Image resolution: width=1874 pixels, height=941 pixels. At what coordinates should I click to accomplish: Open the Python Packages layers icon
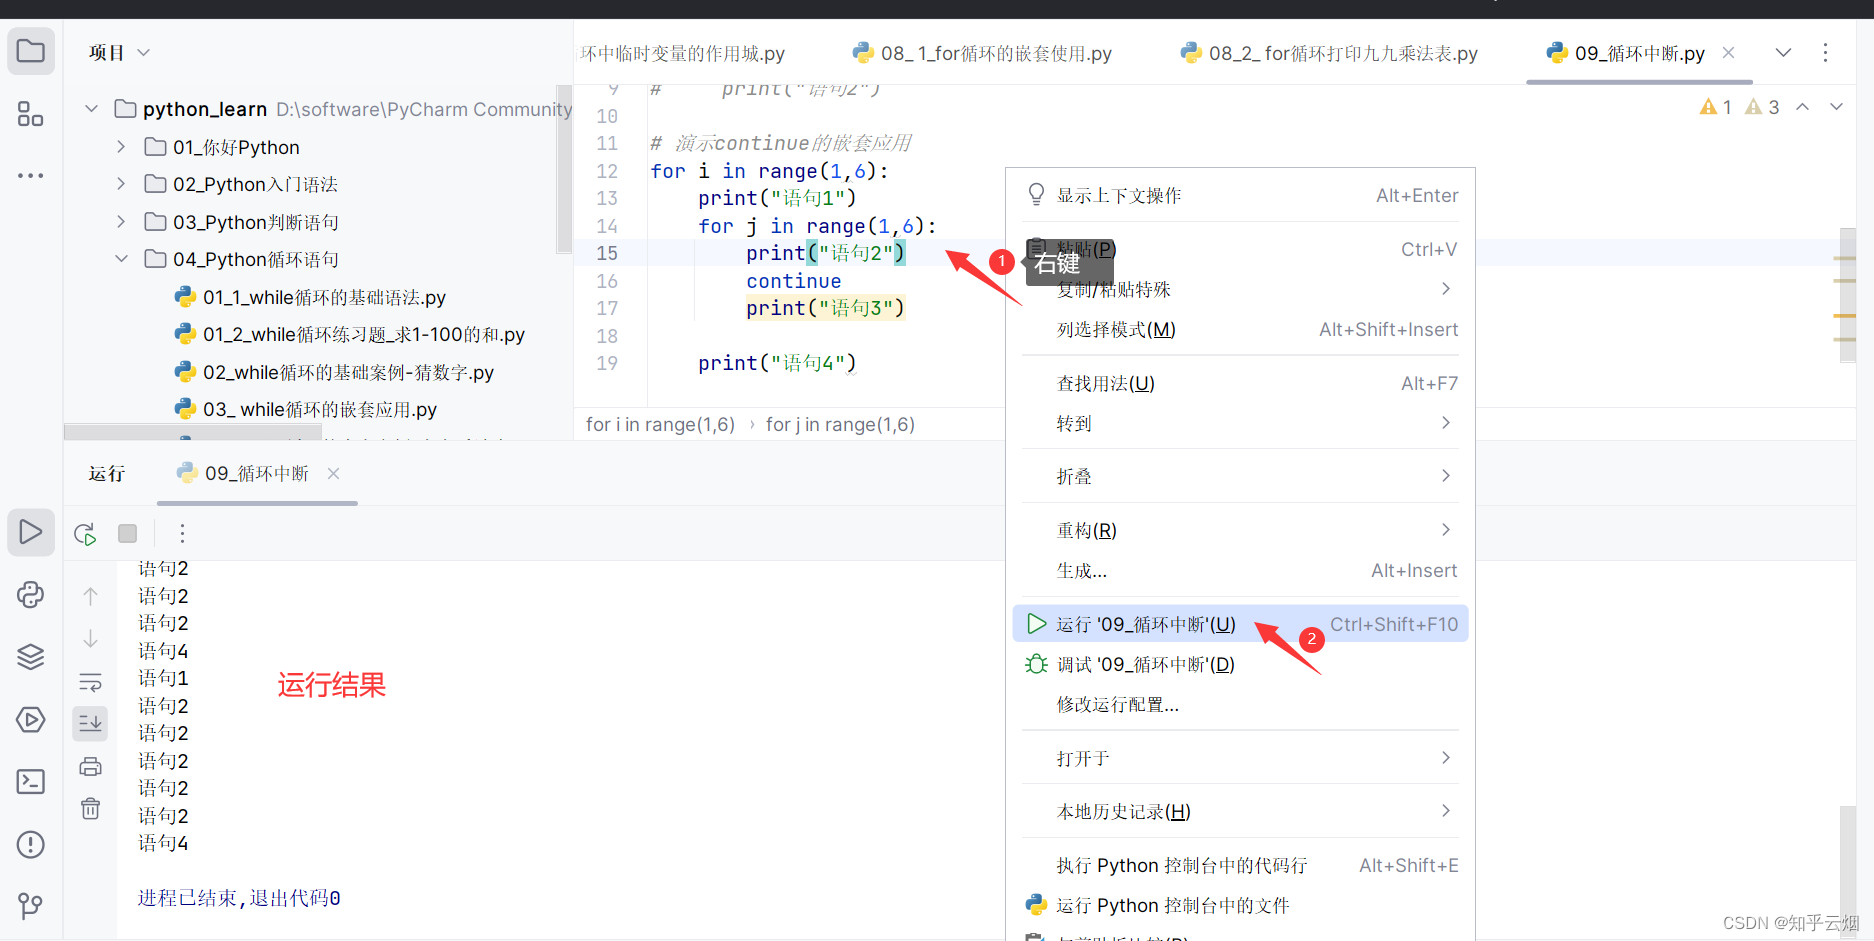[31, 657]
